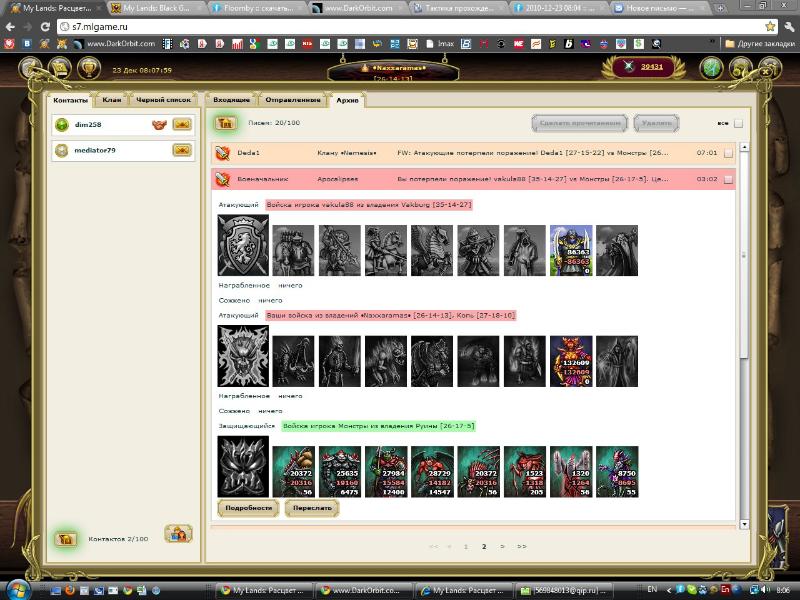
Task: Click the rating number 39431
Action: (652, 67)
